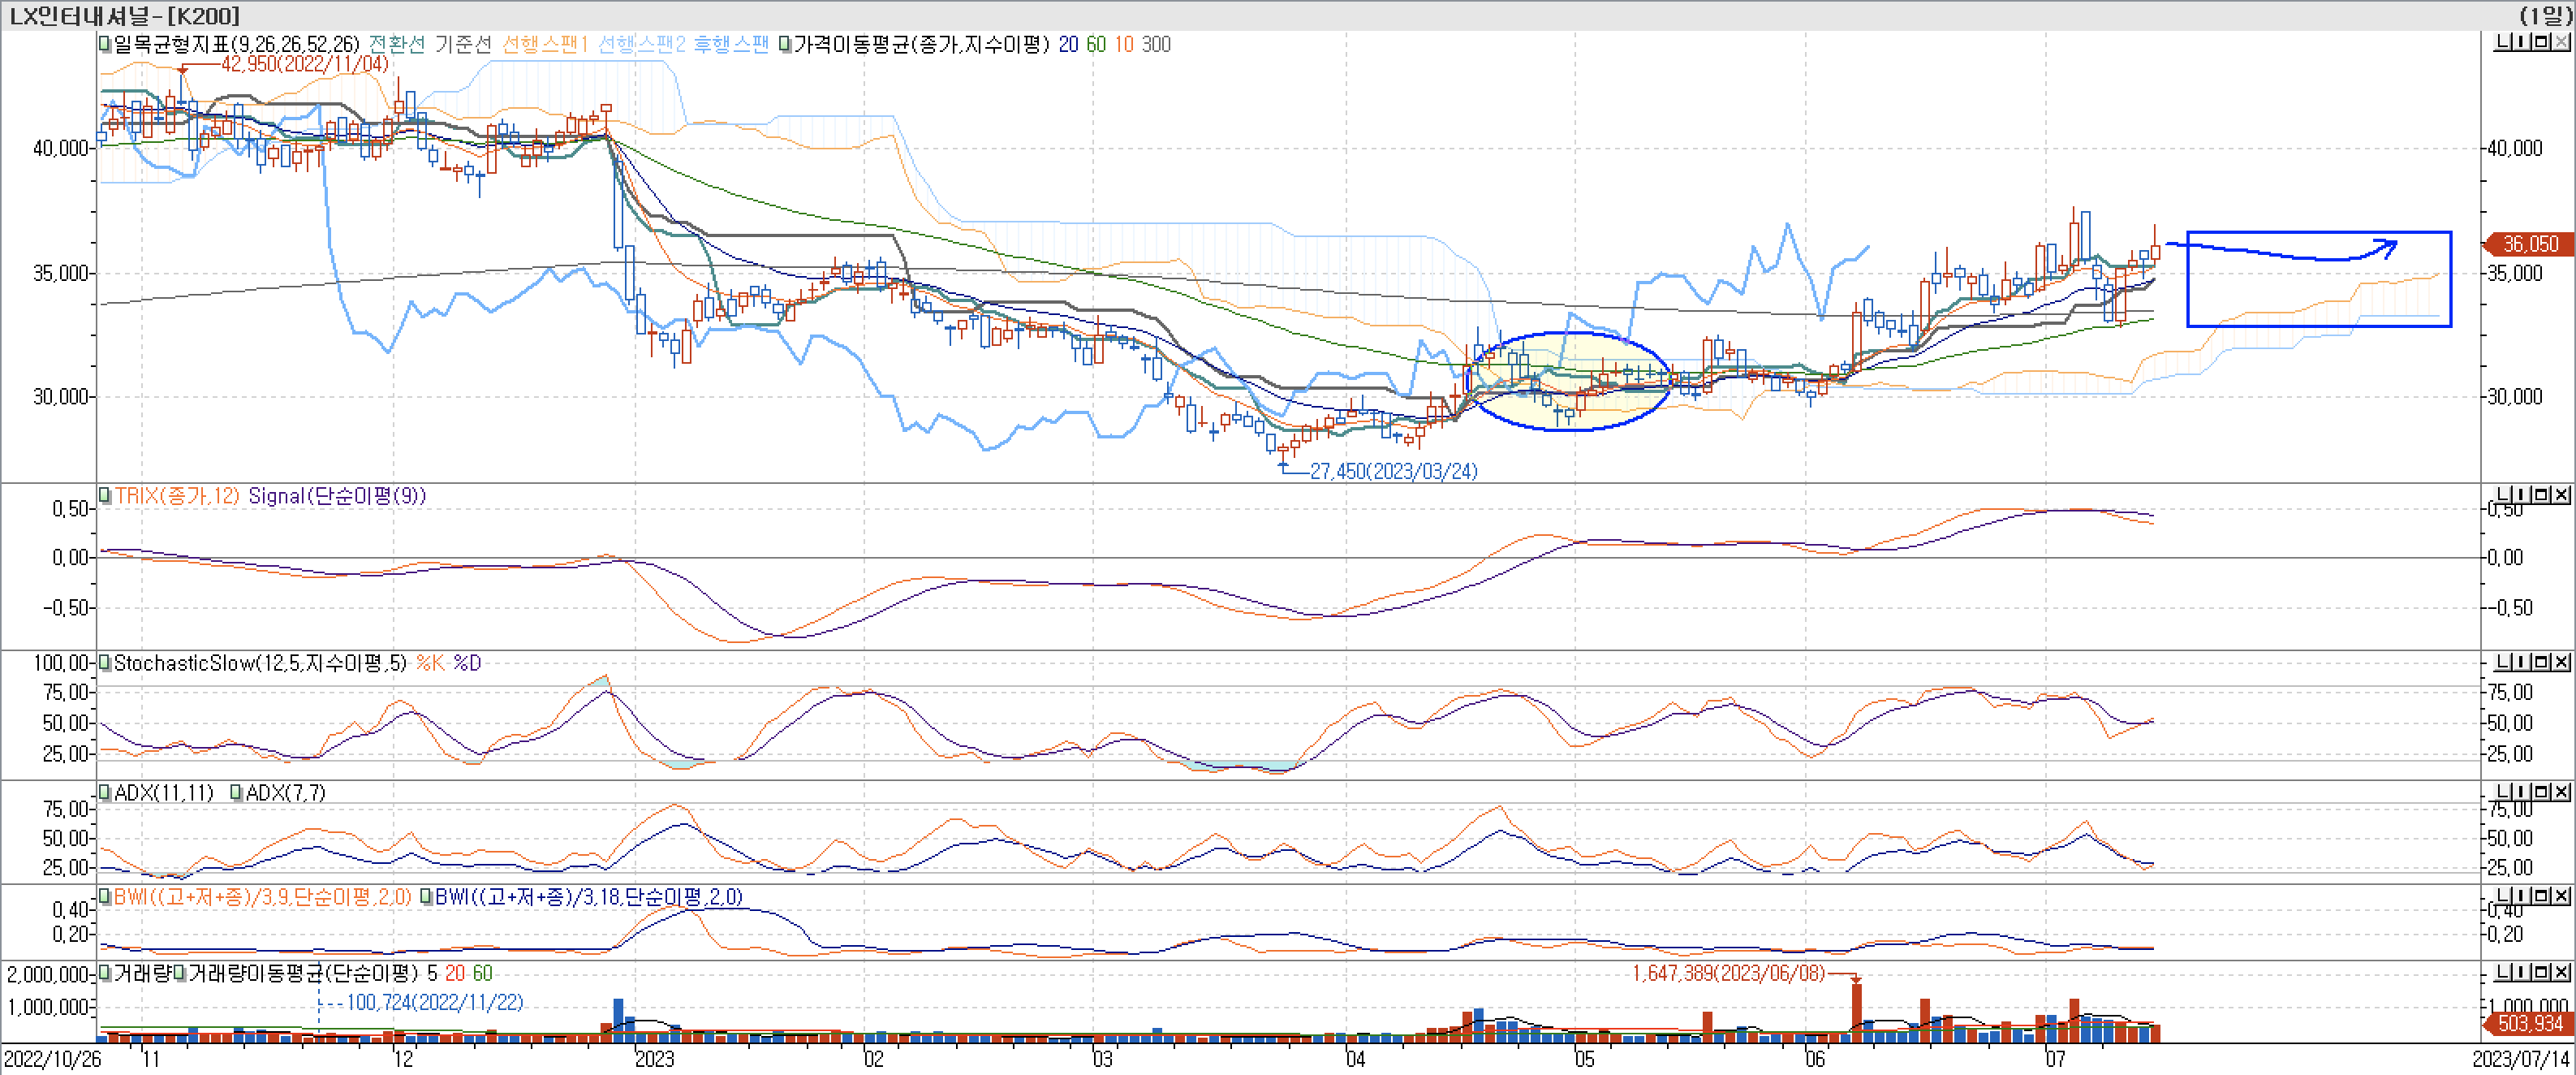Toggle the 가격이동평균 indicator box
2576x1075 pixels.
785,44
